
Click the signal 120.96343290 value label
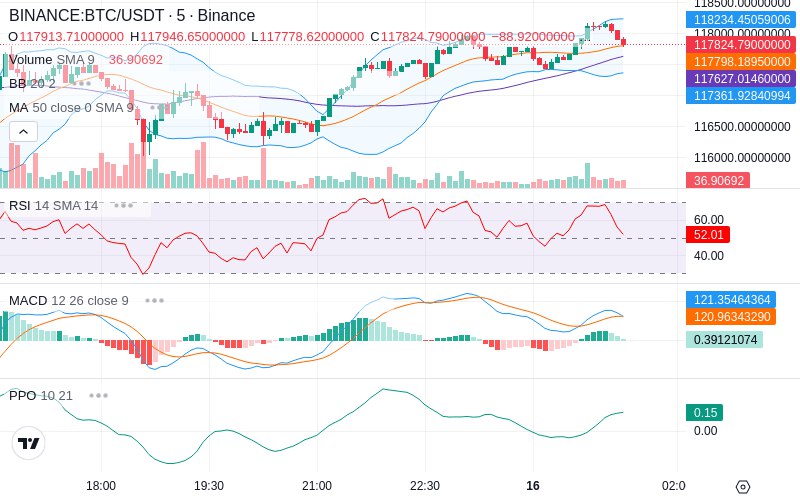coord(731,317)
